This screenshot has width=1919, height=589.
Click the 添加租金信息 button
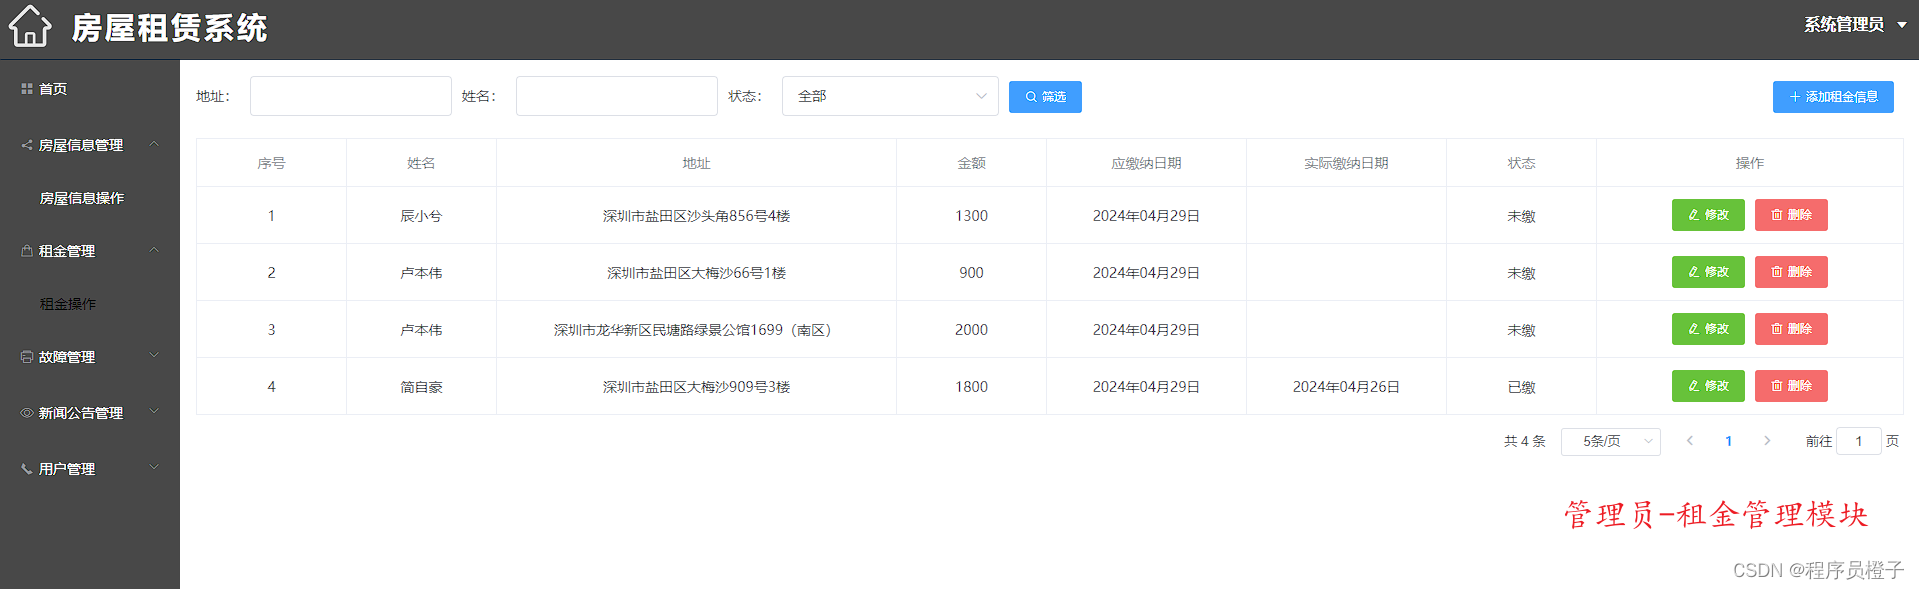tap(1833, 97)
